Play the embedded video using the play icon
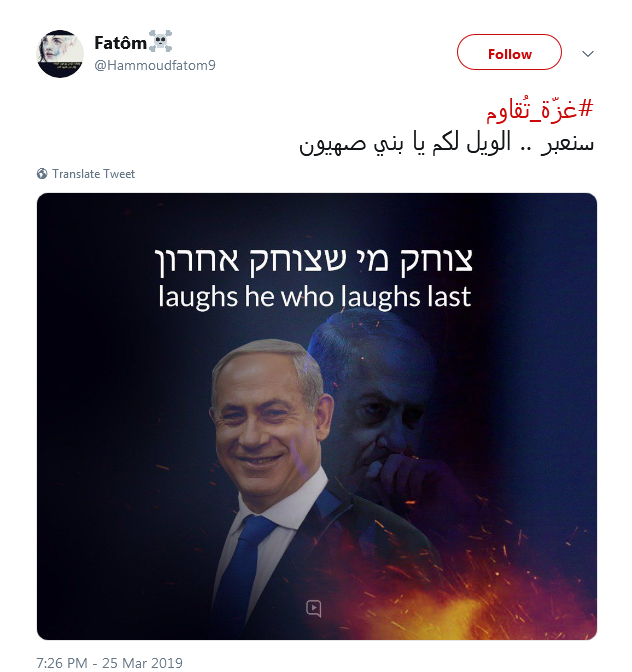 [x=314, y=608]
